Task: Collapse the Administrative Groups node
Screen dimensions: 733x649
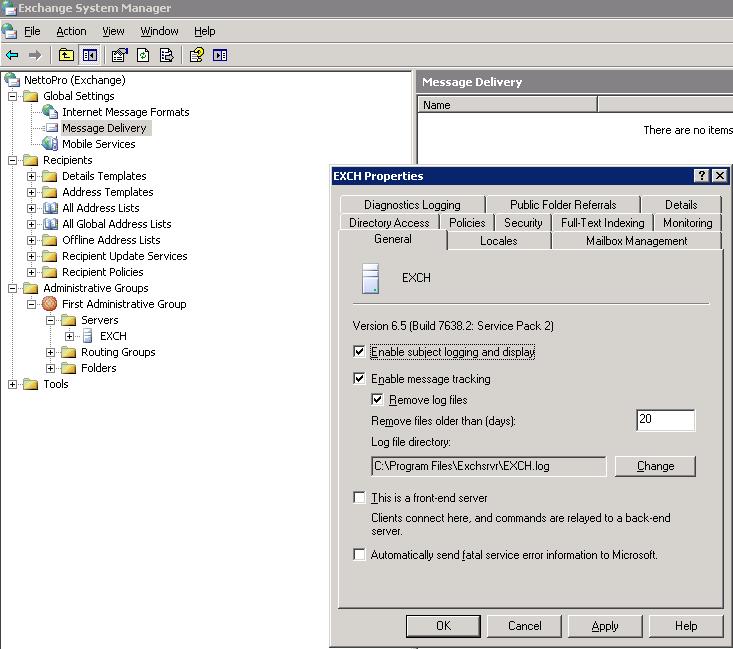Action: (13, 288)
